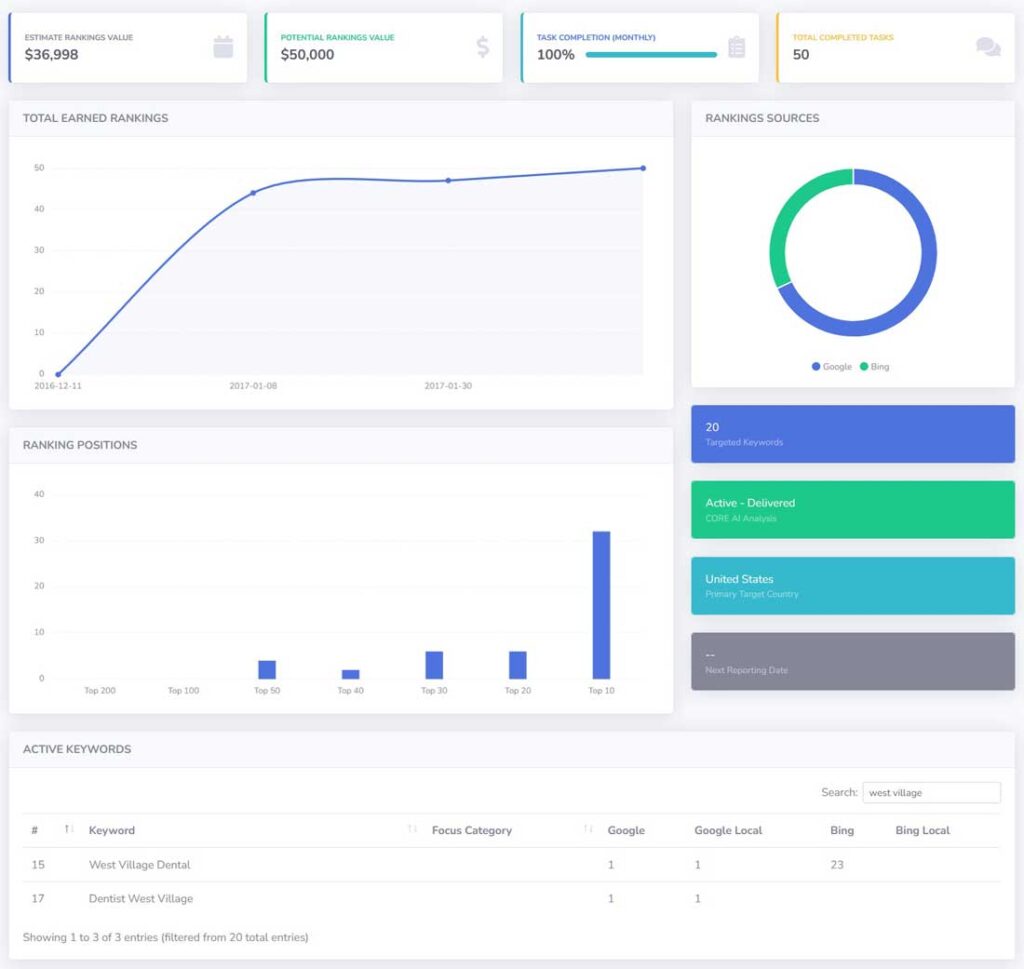
Task: Click the 20 Targeted Keywords tile
Action: click(852, 434)
